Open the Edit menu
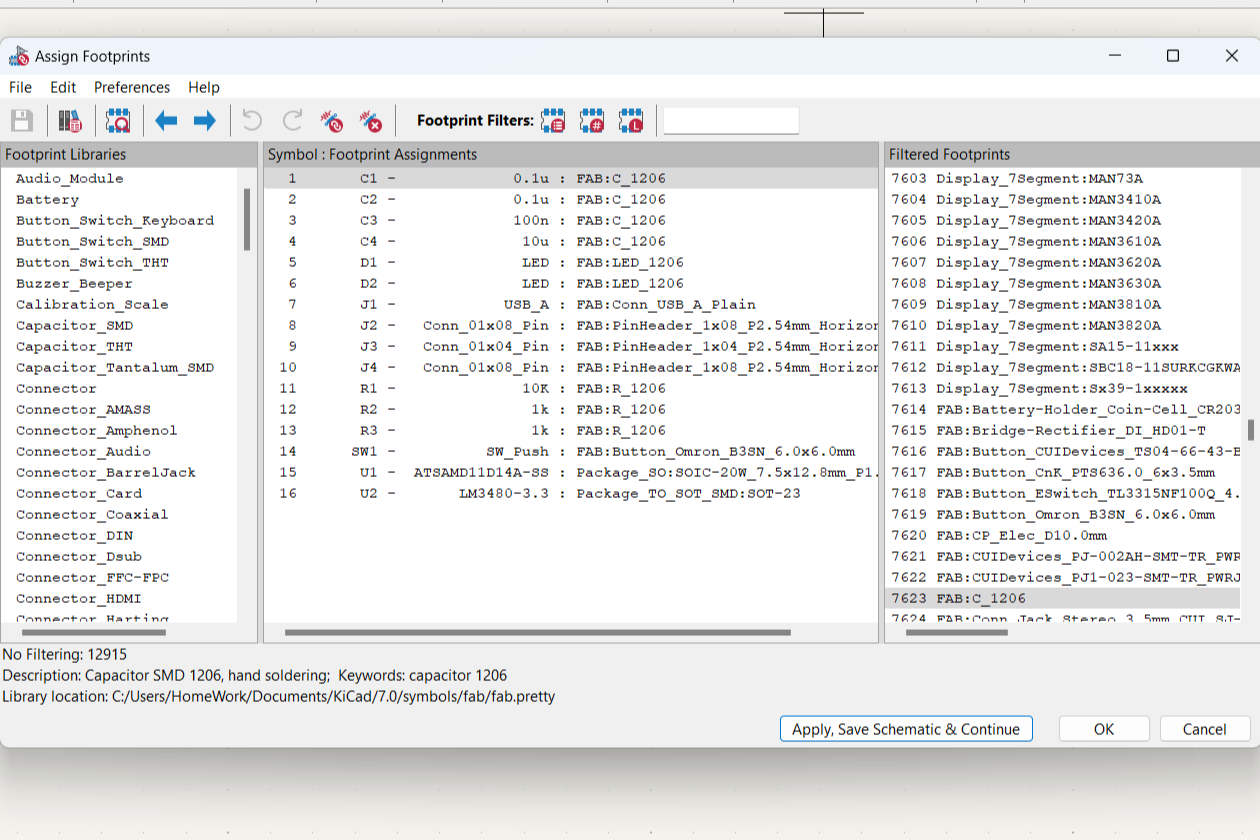Screen dimensions: 1260x840 (x=63, y=87)
